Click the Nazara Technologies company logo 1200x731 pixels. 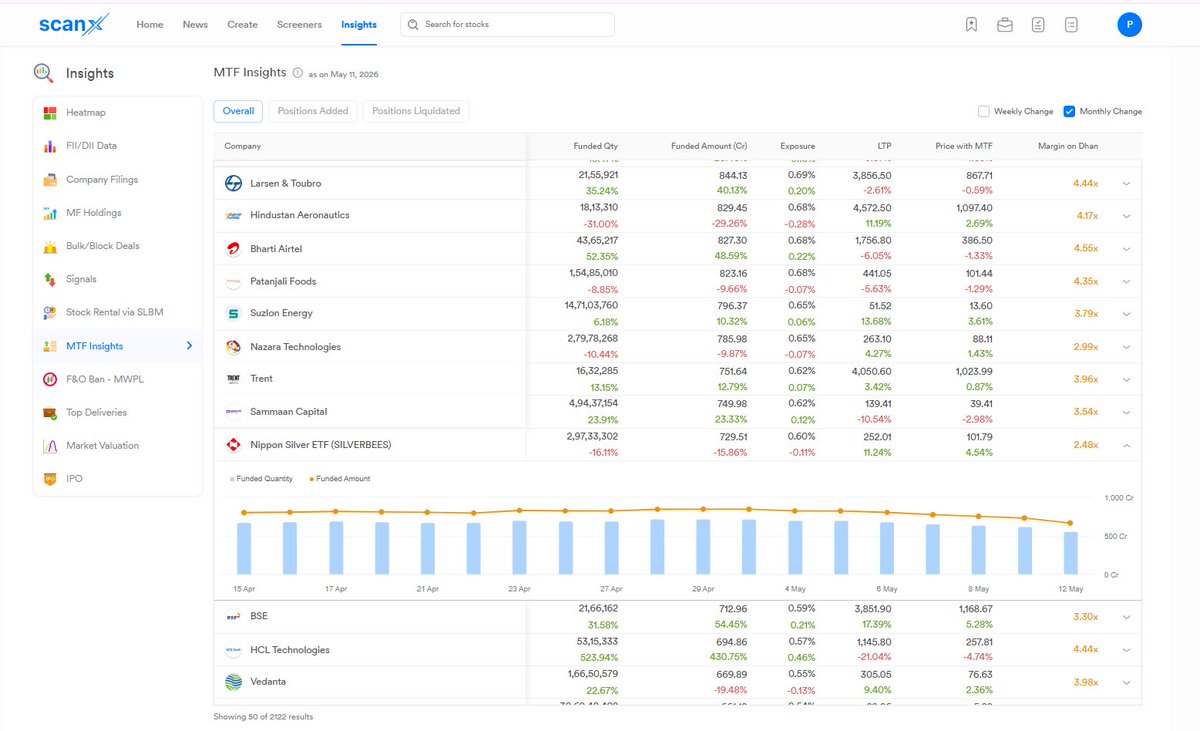pyautogui.click(x=233, y=347)
